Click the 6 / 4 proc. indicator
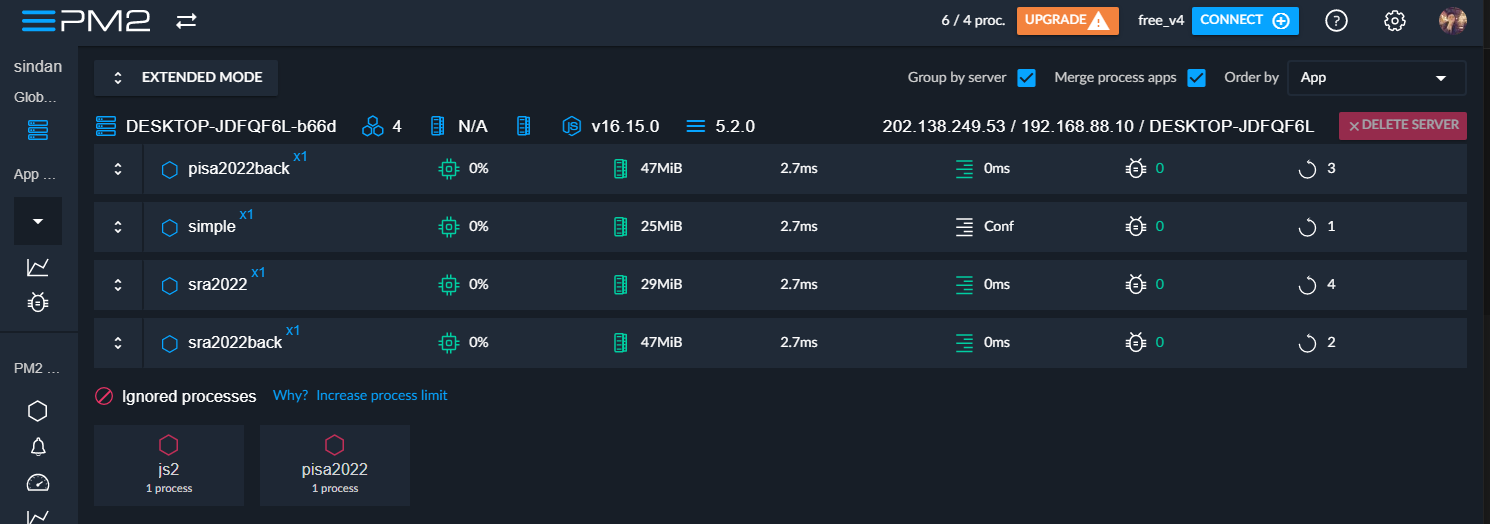 tap(973, 21)
